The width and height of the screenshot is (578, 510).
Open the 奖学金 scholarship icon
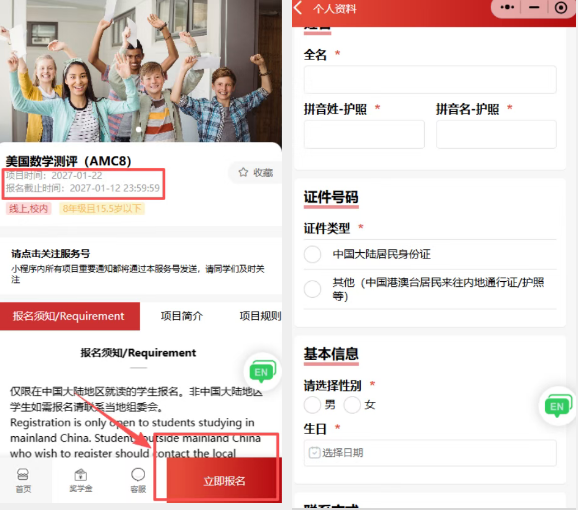(81, 481)
